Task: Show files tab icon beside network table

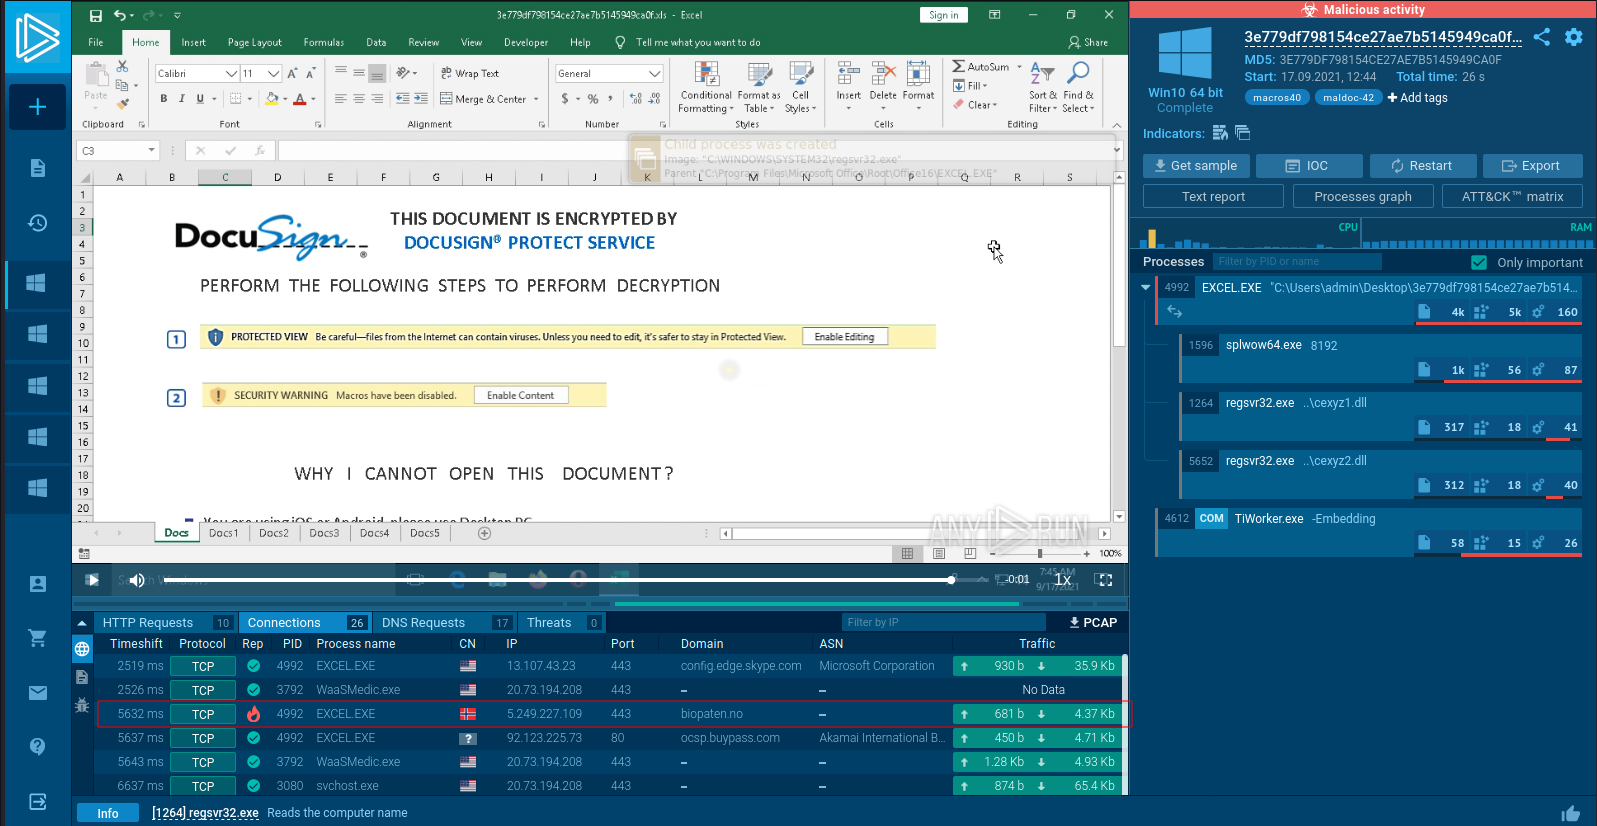Action: tap(82, 677)
